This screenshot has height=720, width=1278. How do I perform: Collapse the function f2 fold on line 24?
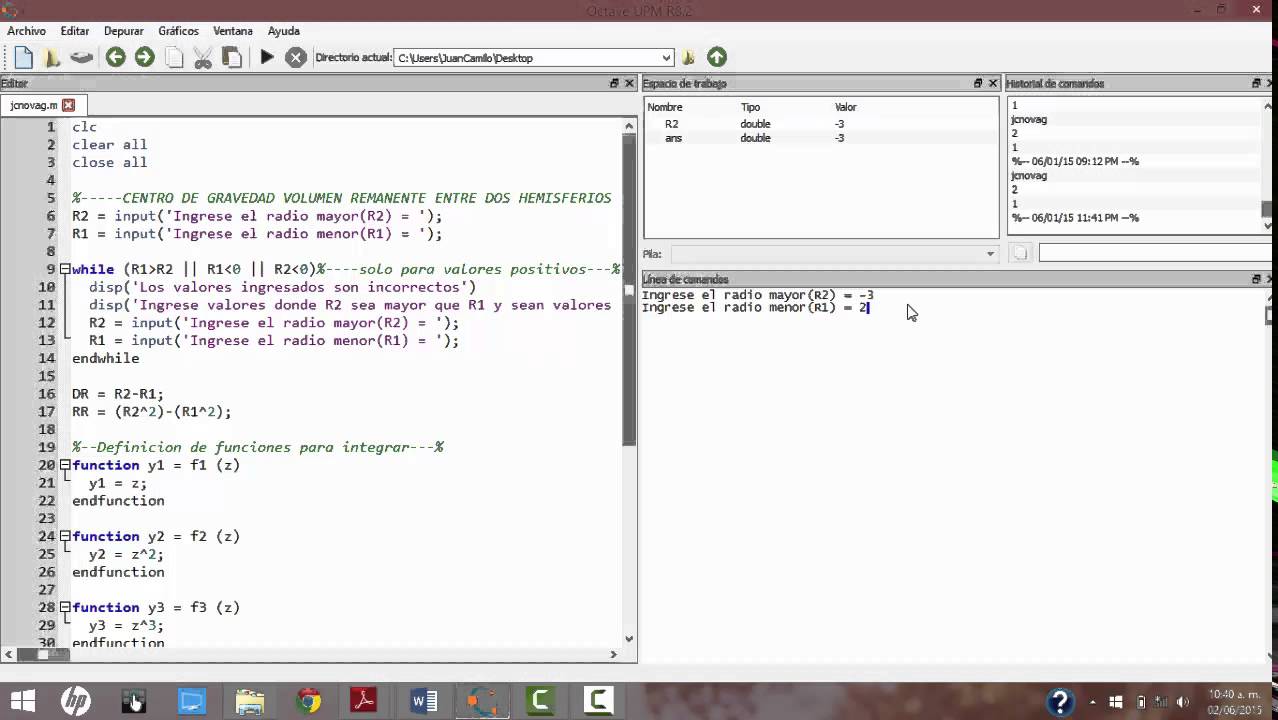coord(65,537)
